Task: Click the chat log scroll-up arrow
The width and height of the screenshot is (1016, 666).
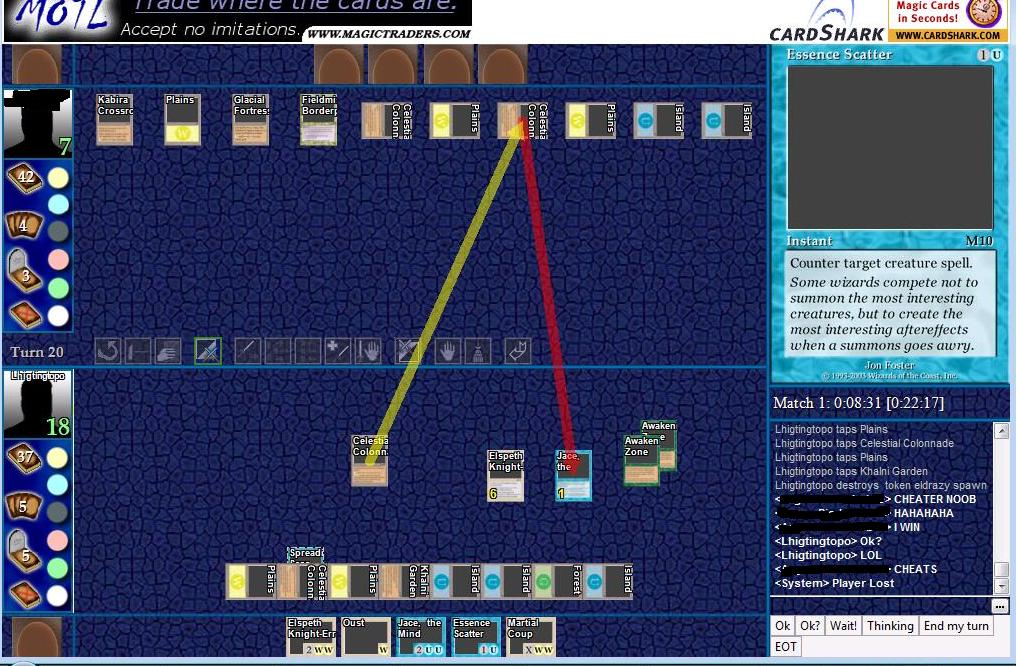Action: point(1001,430)
